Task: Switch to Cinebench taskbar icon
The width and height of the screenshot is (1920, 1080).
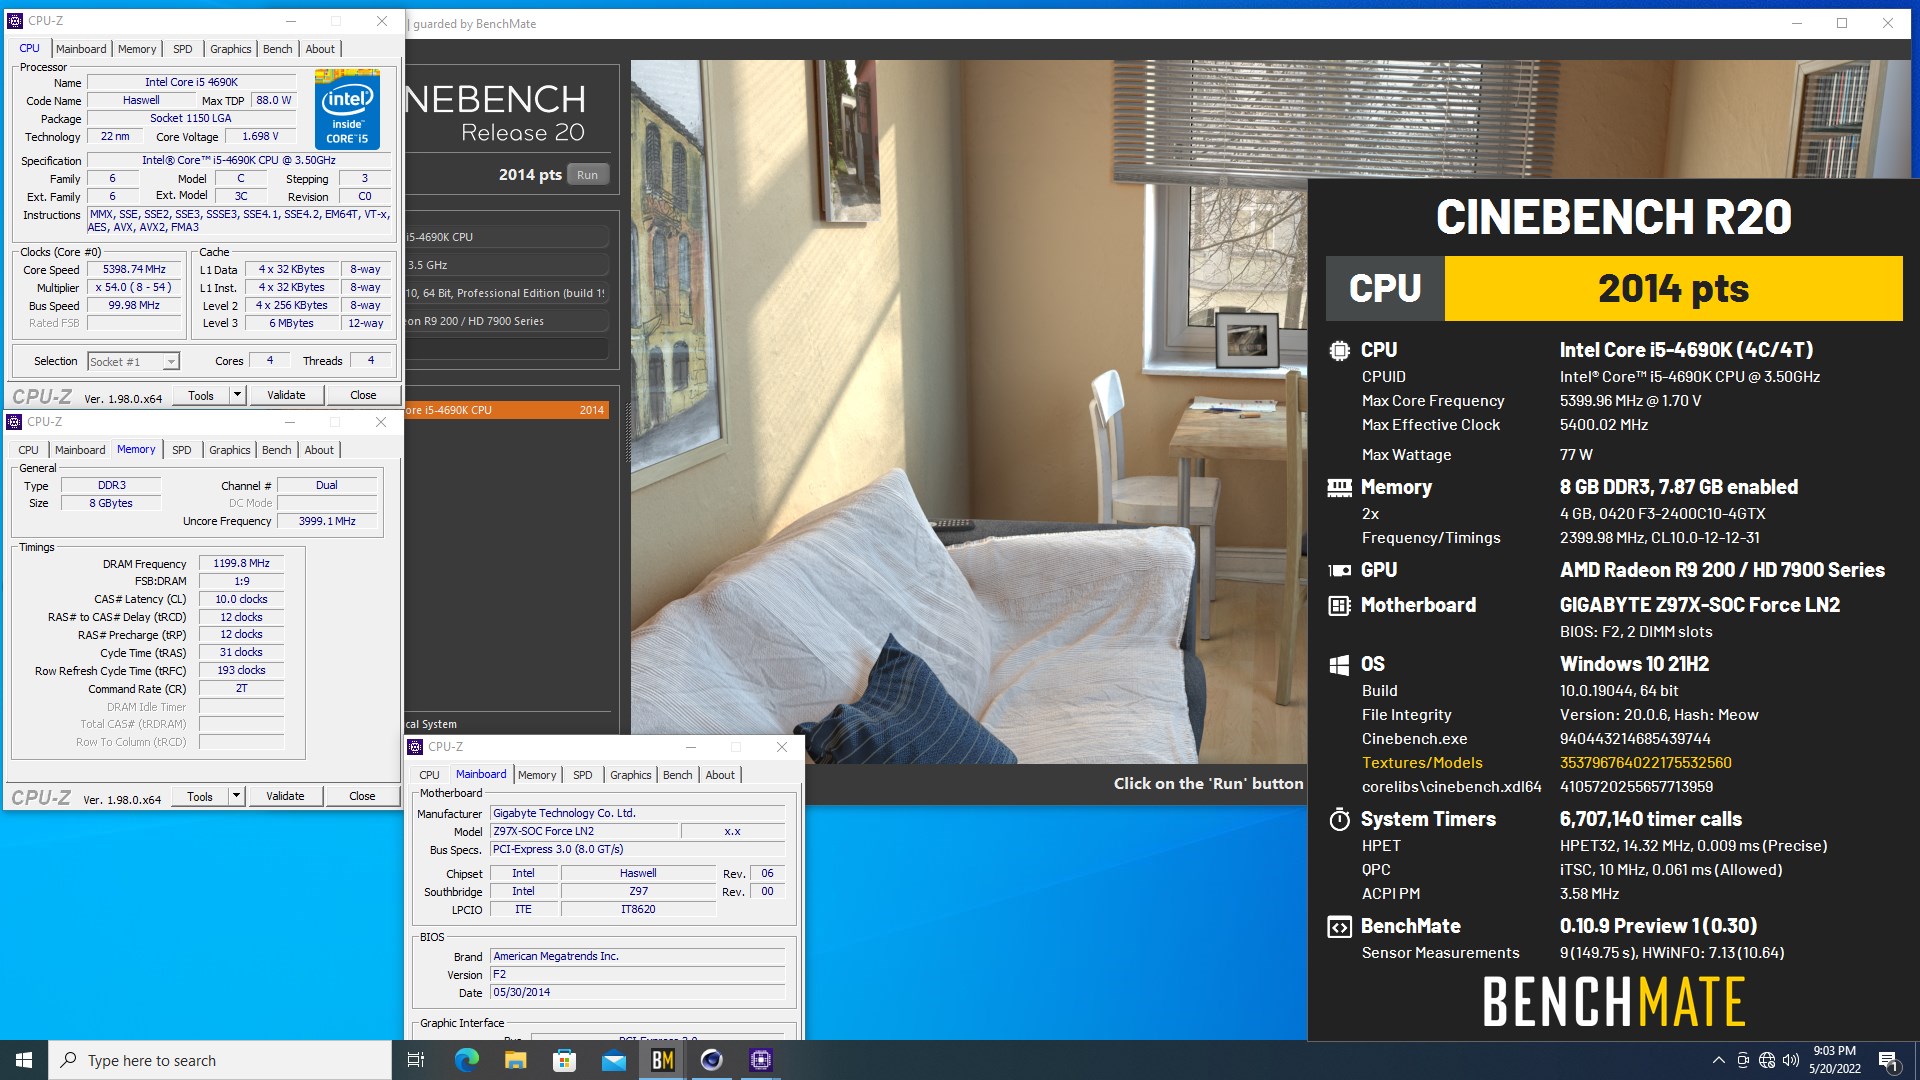Action: point(711,1060)
